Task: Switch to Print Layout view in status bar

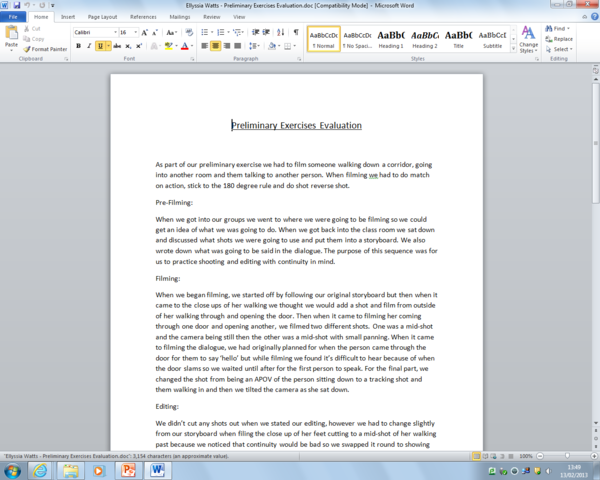Action: pyautogui.click(x=476, y=456)
